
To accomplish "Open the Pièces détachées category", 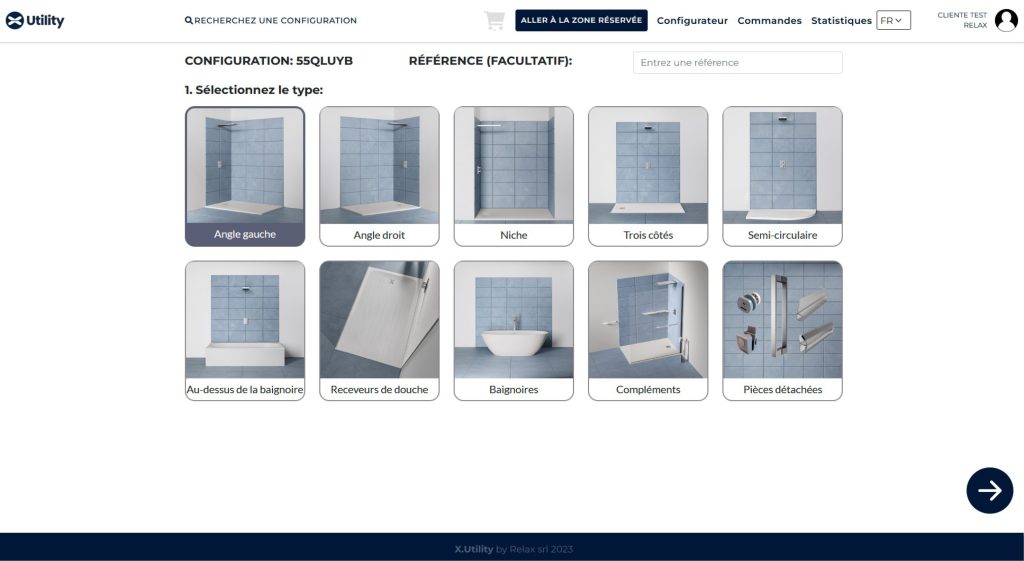I will pyautogui.click(x=782, y=330).
